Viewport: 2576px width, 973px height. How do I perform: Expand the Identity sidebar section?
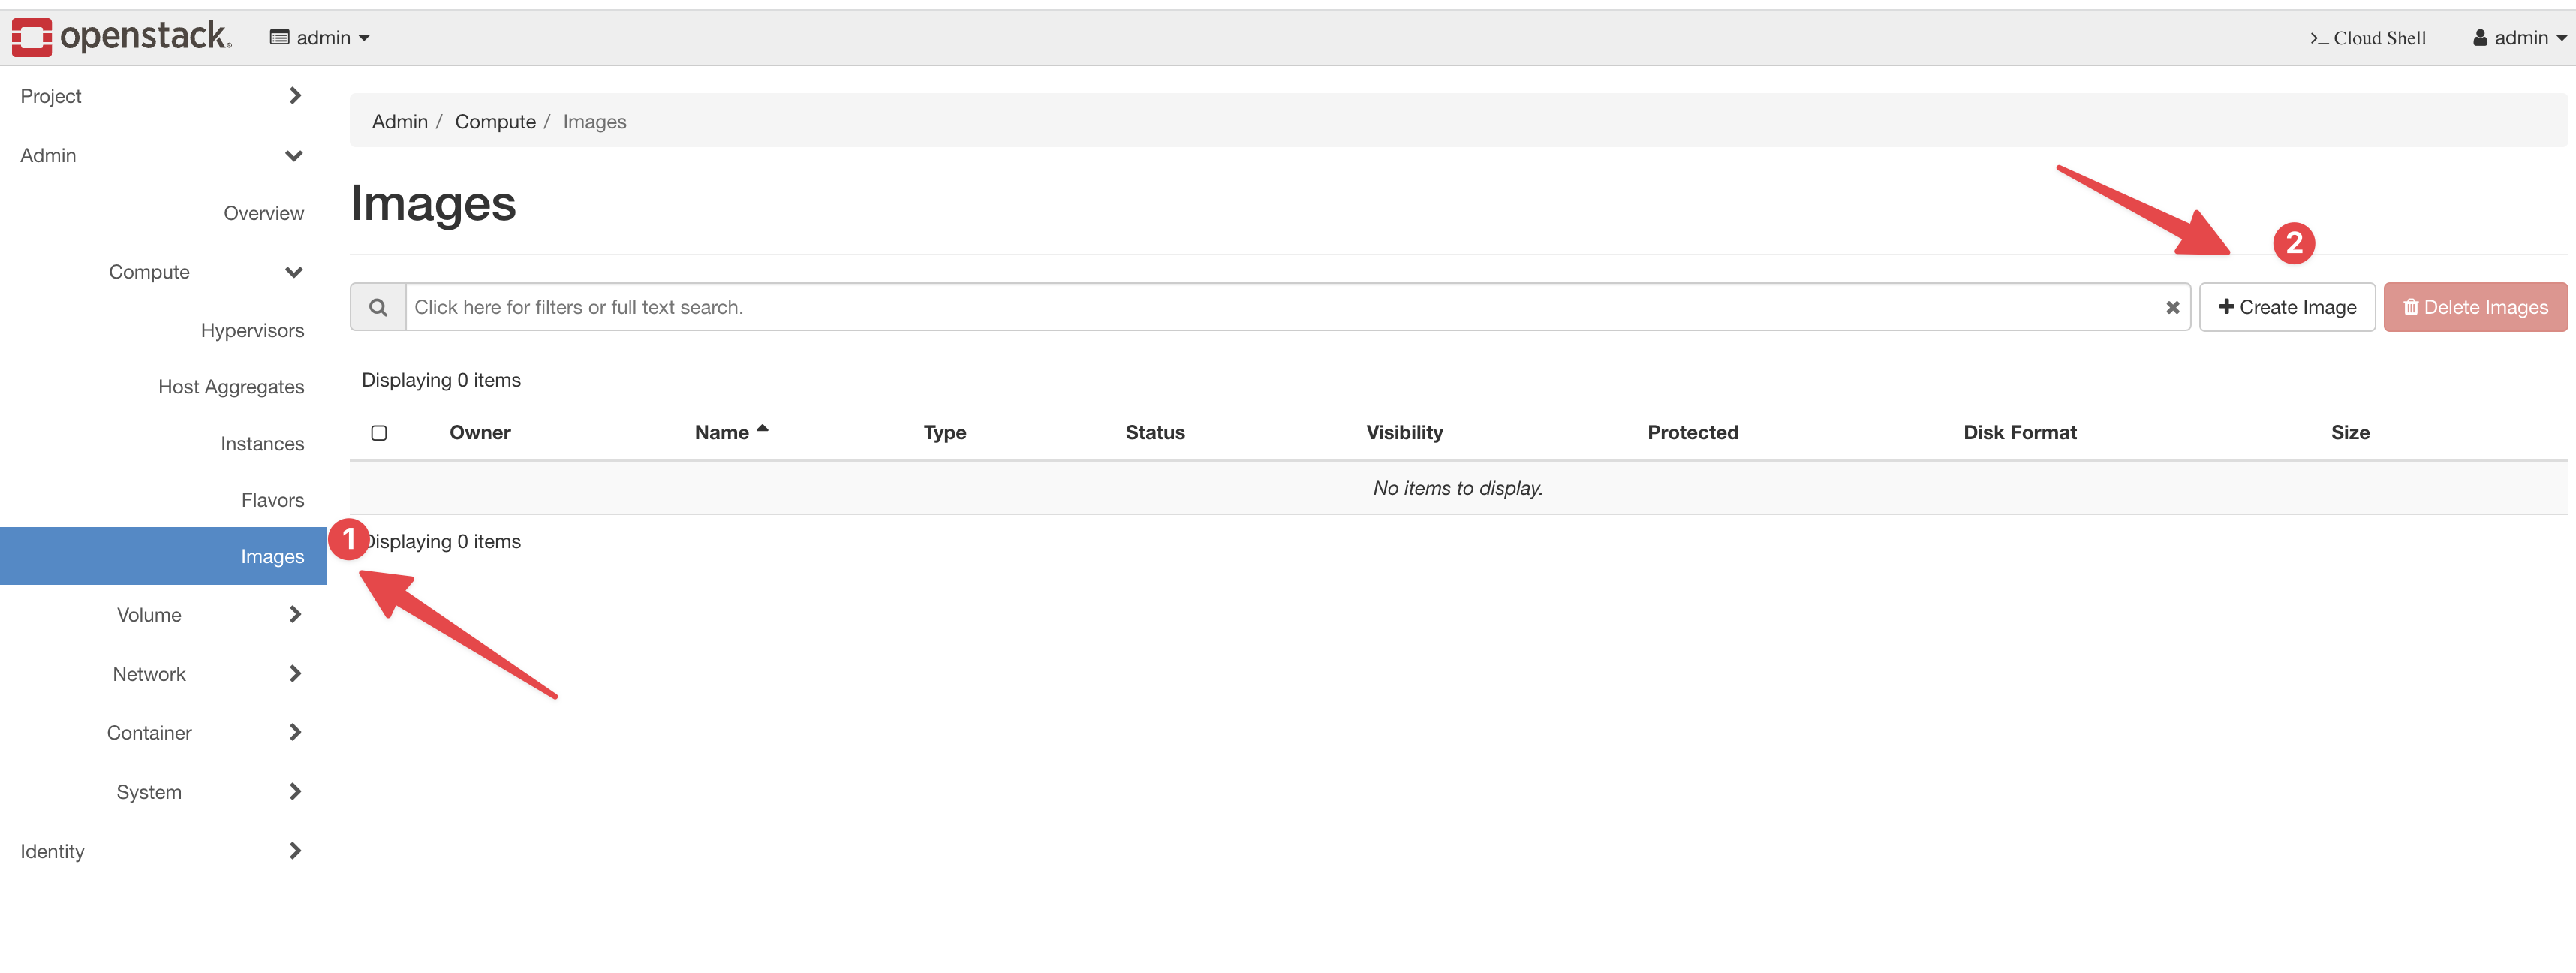(x=52, y=850)
